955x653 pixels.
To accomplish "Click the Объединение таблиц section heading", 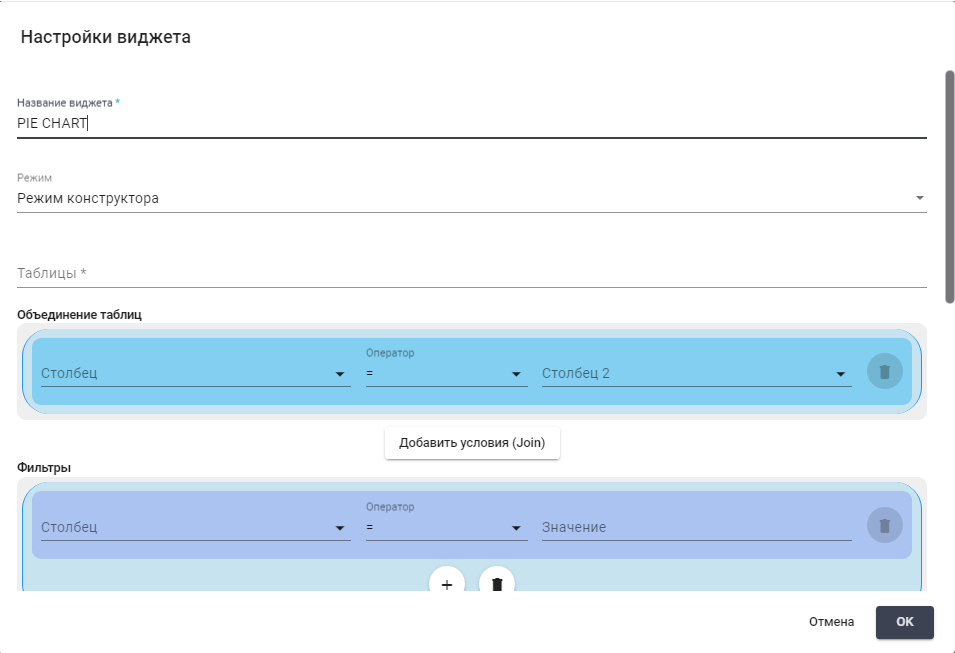I will click(80, 314).
